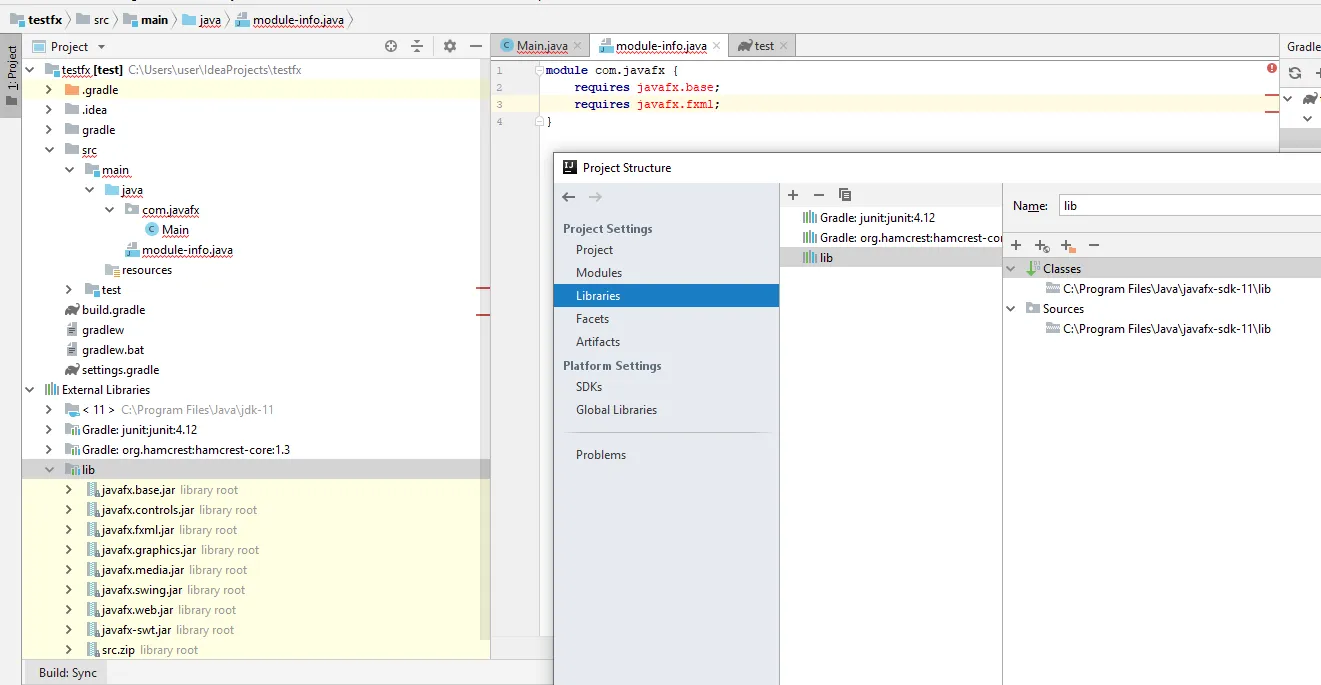
Task: Expand javafx.base.jar library root
Action: pyautogui.click(x=69, y=490)
